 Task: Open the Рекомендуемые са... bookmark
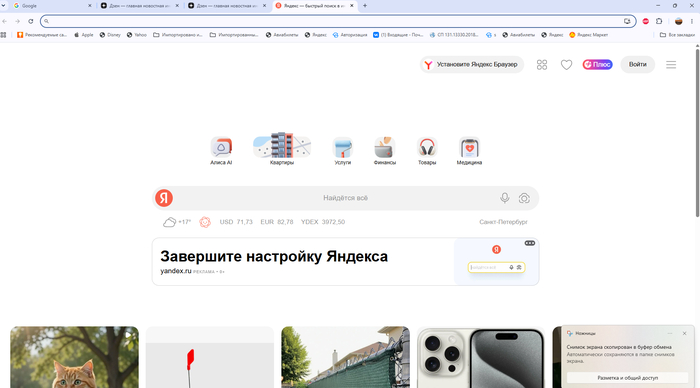pyautogui.click(x=42, y=35)
